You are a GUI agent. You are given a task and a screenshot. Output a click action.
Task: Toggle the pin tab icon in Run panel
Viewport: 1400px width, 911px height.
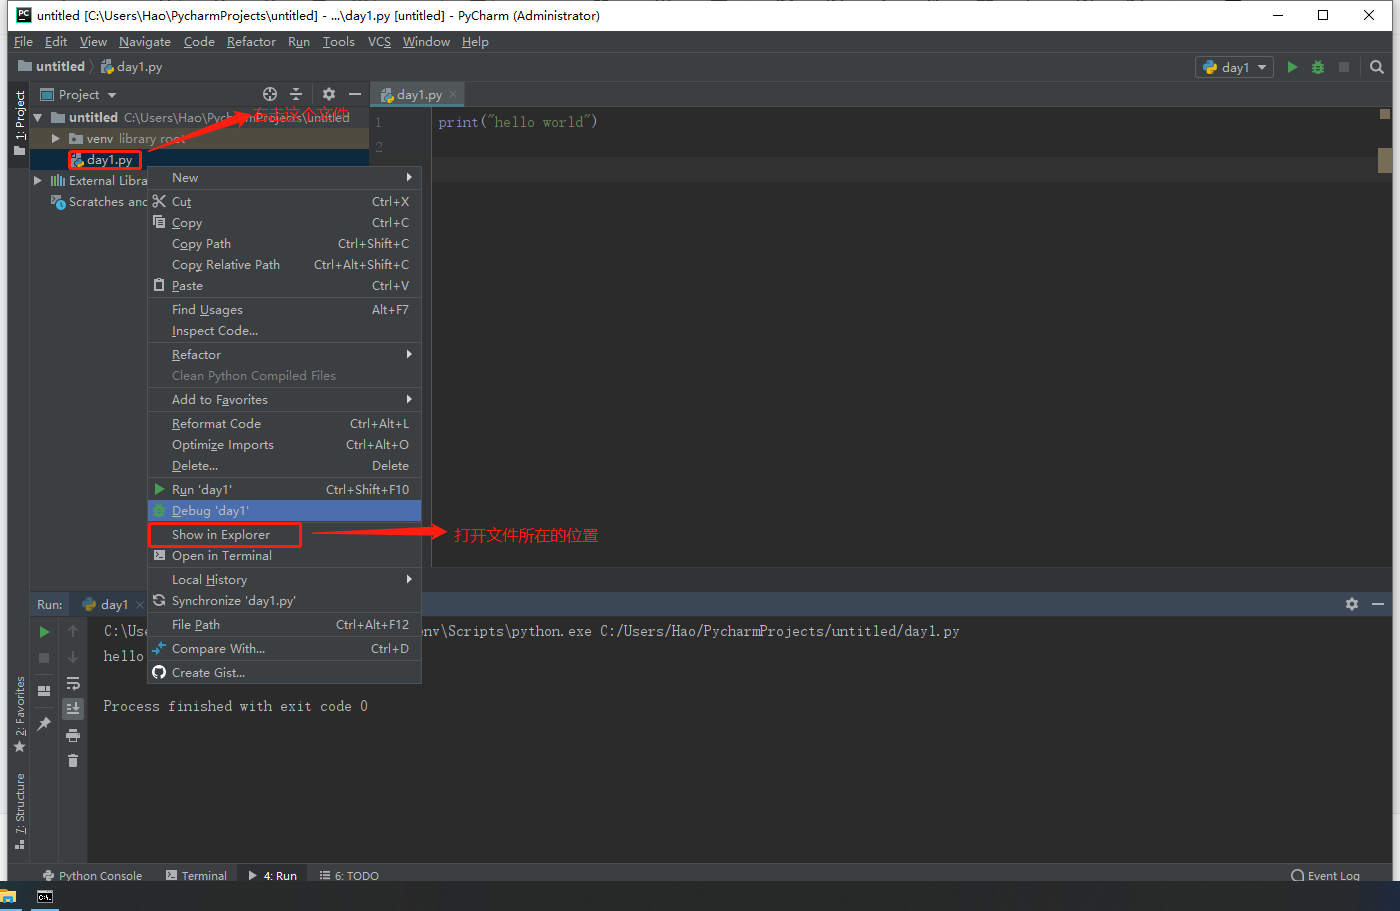[x=44, y=723]
